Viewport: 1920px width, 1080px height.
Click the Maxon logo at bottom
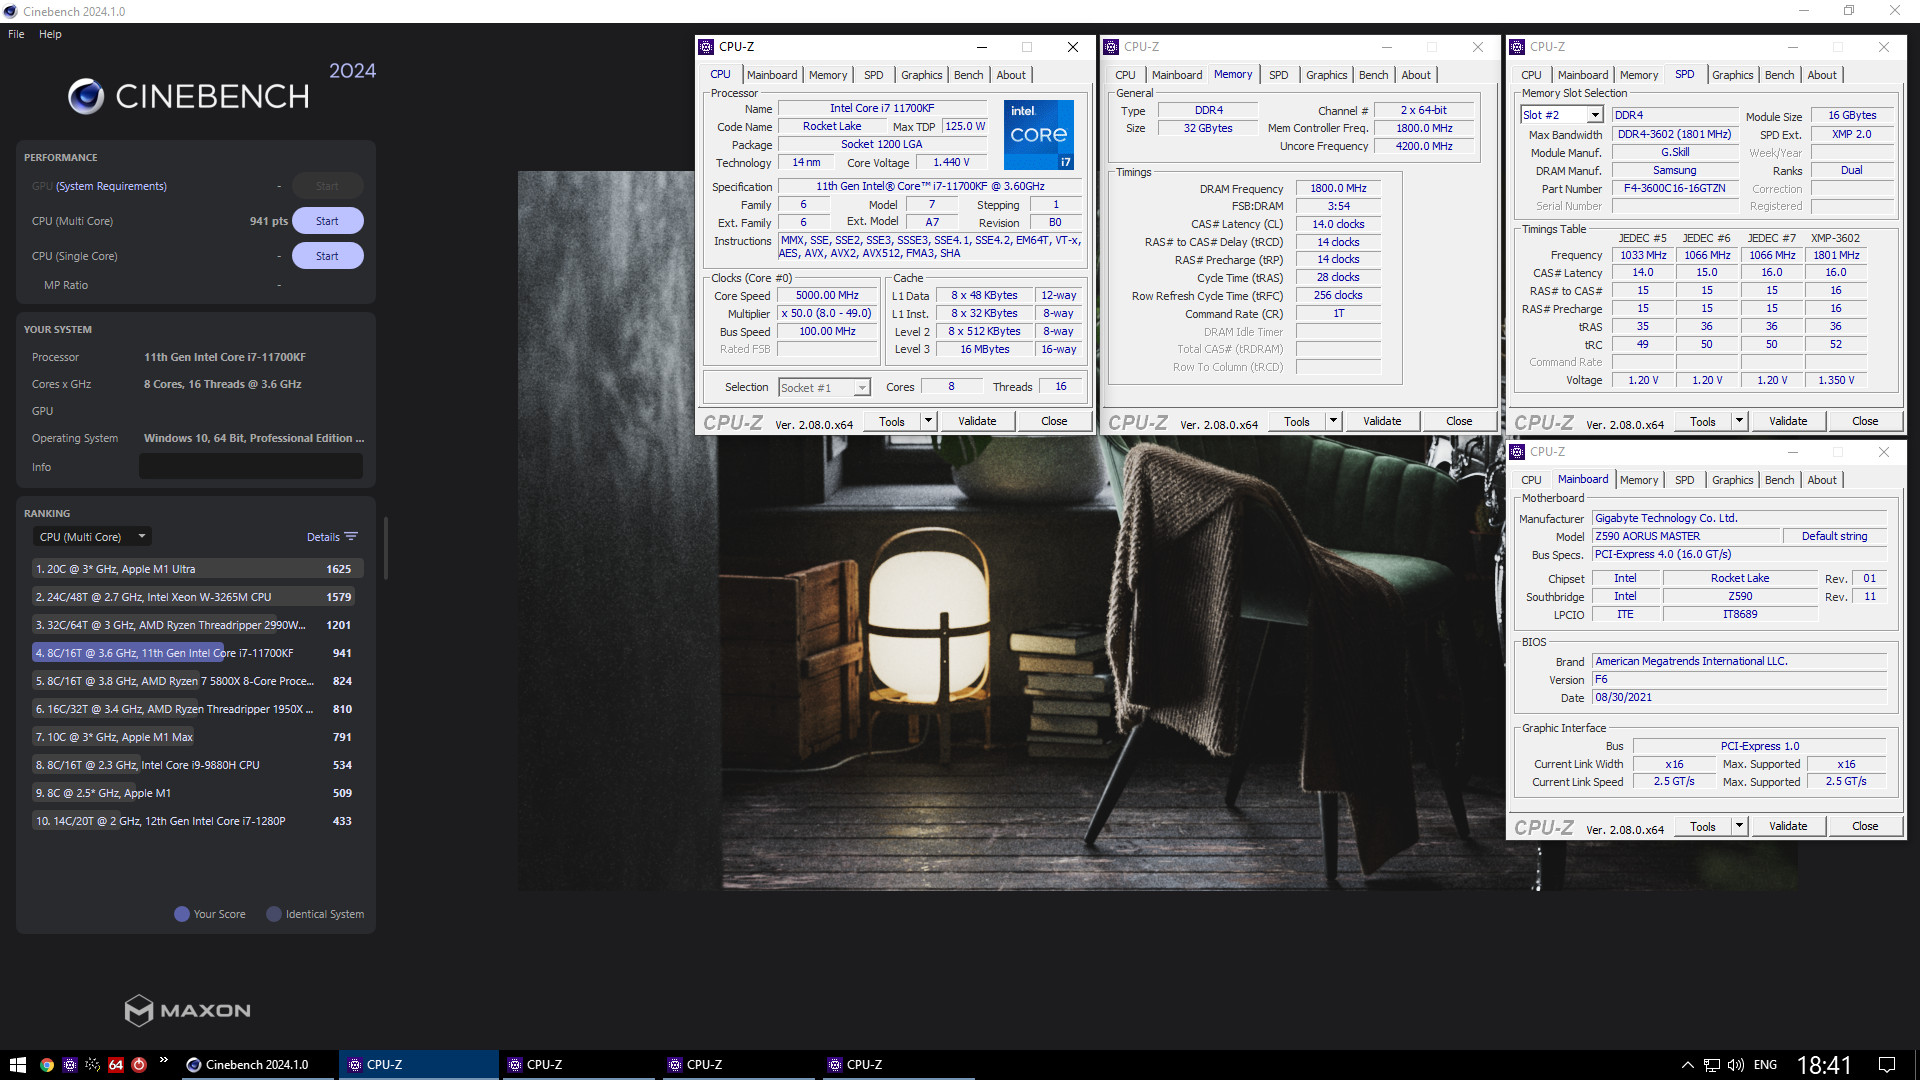tap(187, 1010)
